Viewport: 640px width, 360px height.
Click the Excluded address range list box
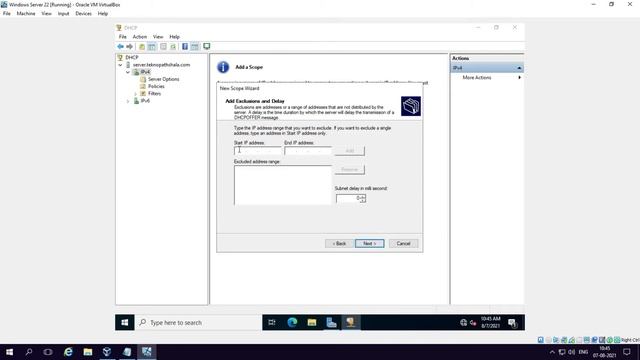[282, 185]
